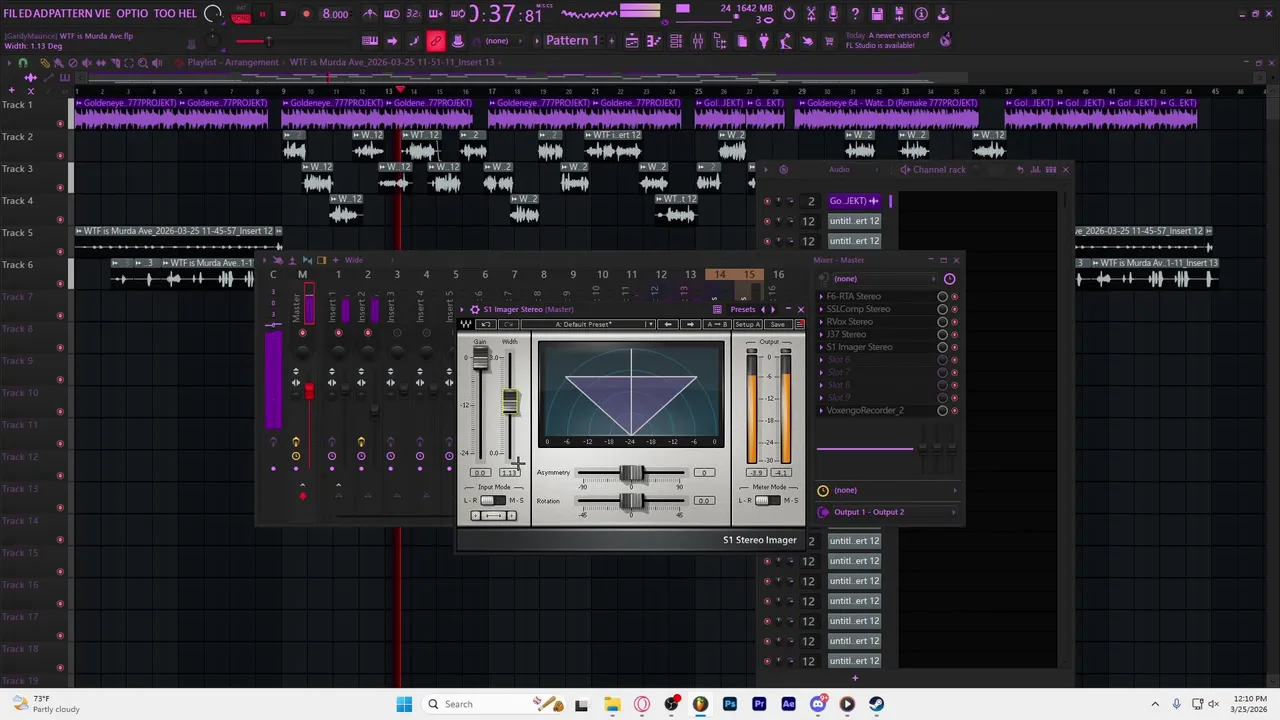Viewport: 1280px width, 720px height.
Task: Click the info icon in top toolbar
Action: (x=921, y=14)
